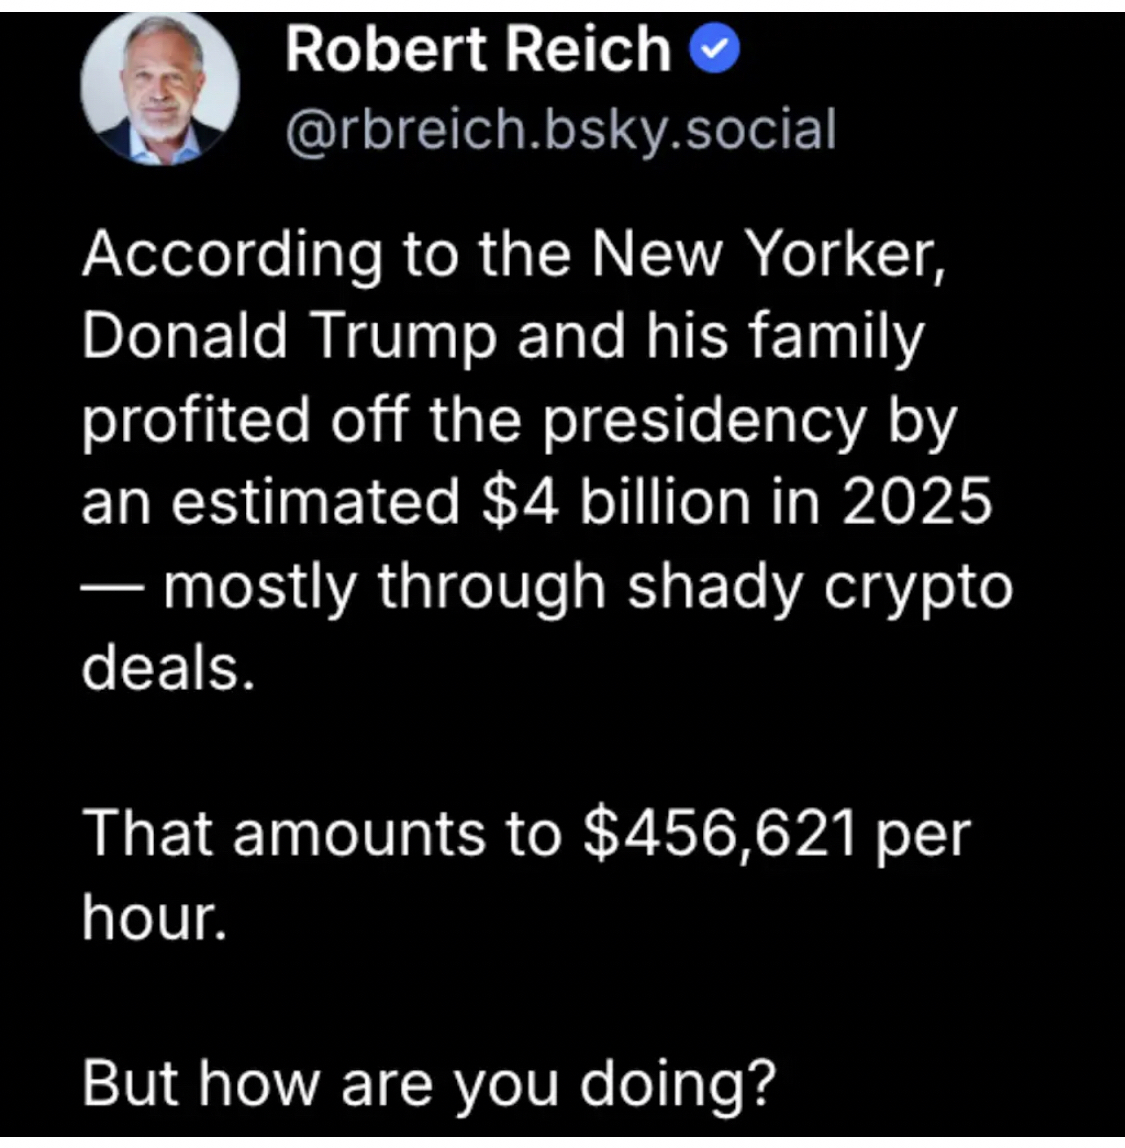Click the "$456,621" amount
Screen dimensions: 1125x1148
[721, 833]
